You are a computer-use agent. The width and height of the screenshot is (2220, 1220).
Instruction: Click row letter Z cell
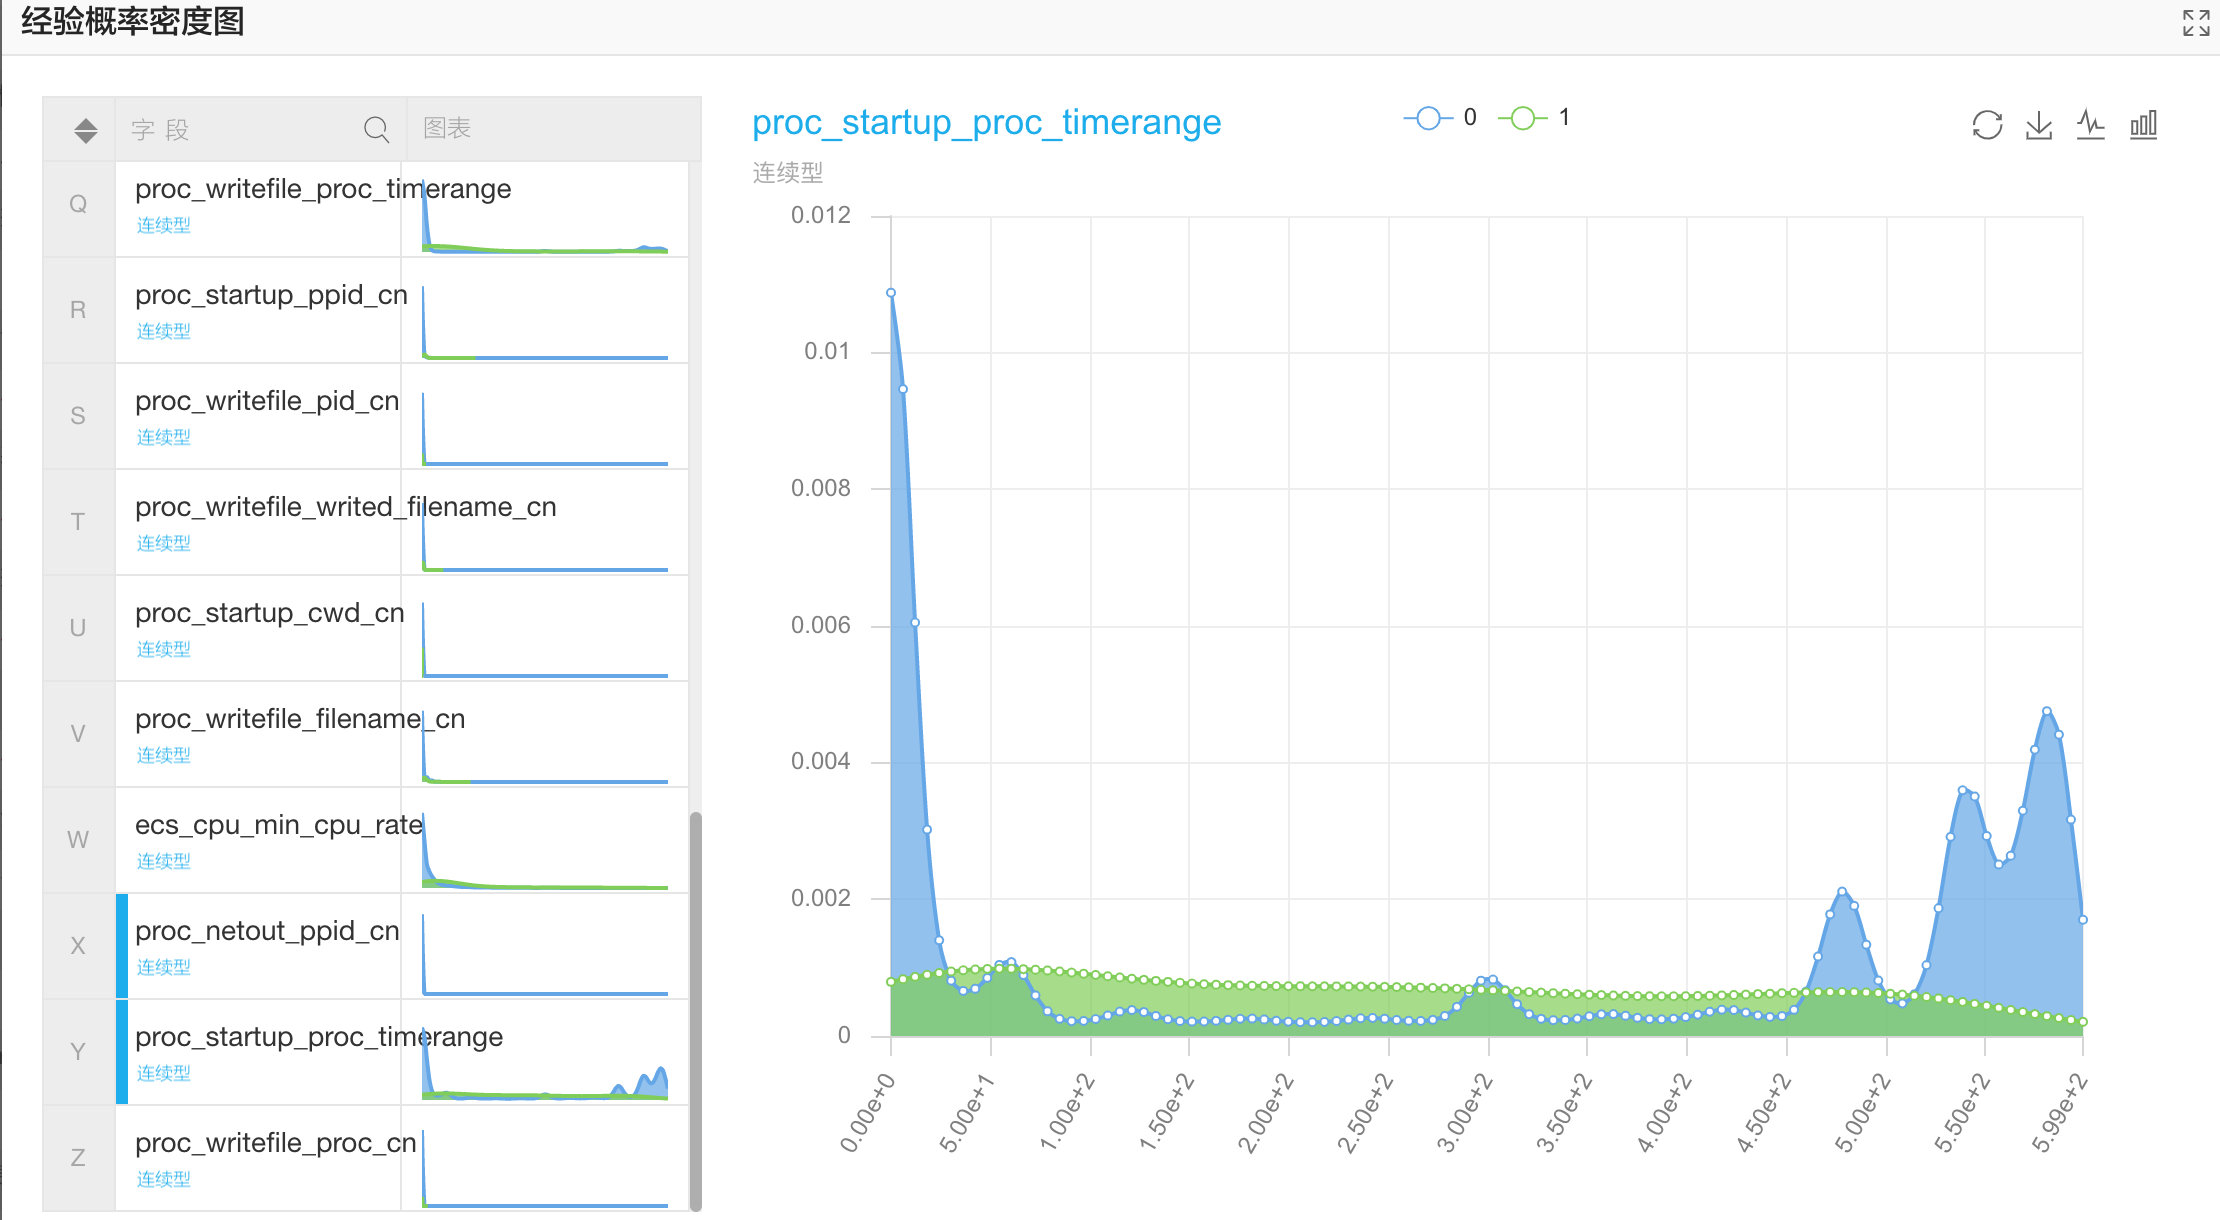(78, 1158)
